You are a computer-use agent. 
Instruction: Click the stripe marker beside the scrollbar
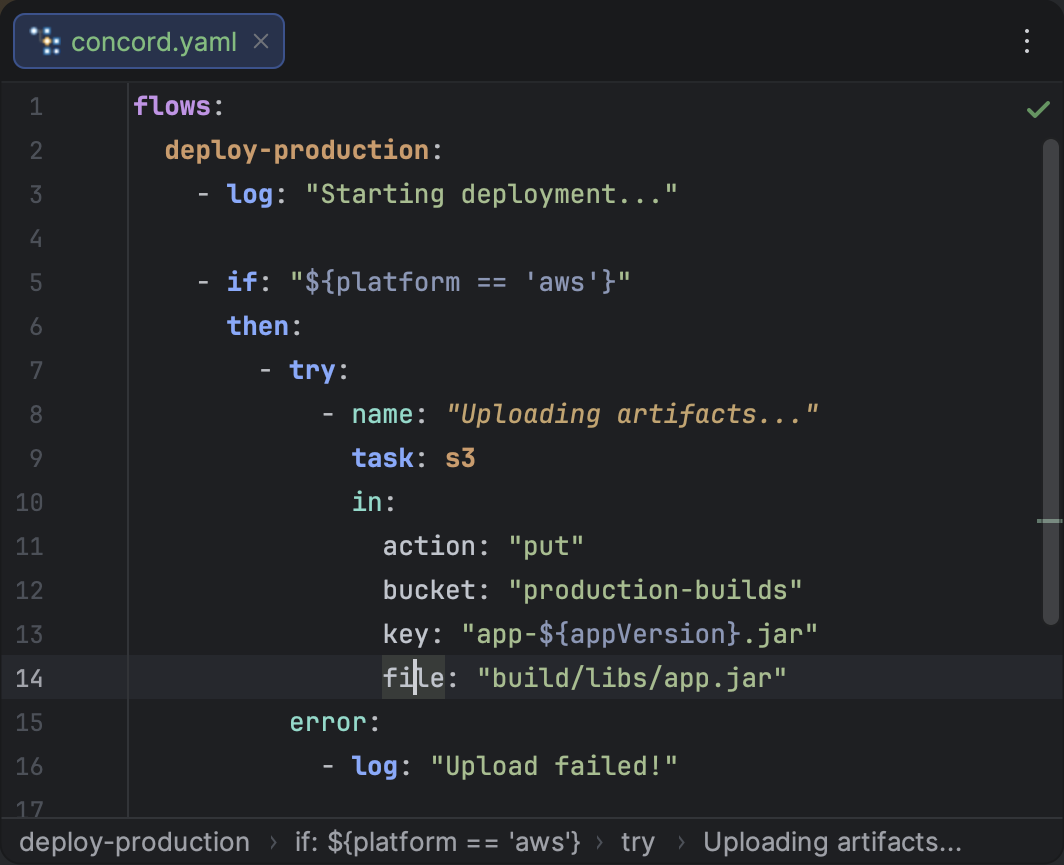[x=1049, y=521]
